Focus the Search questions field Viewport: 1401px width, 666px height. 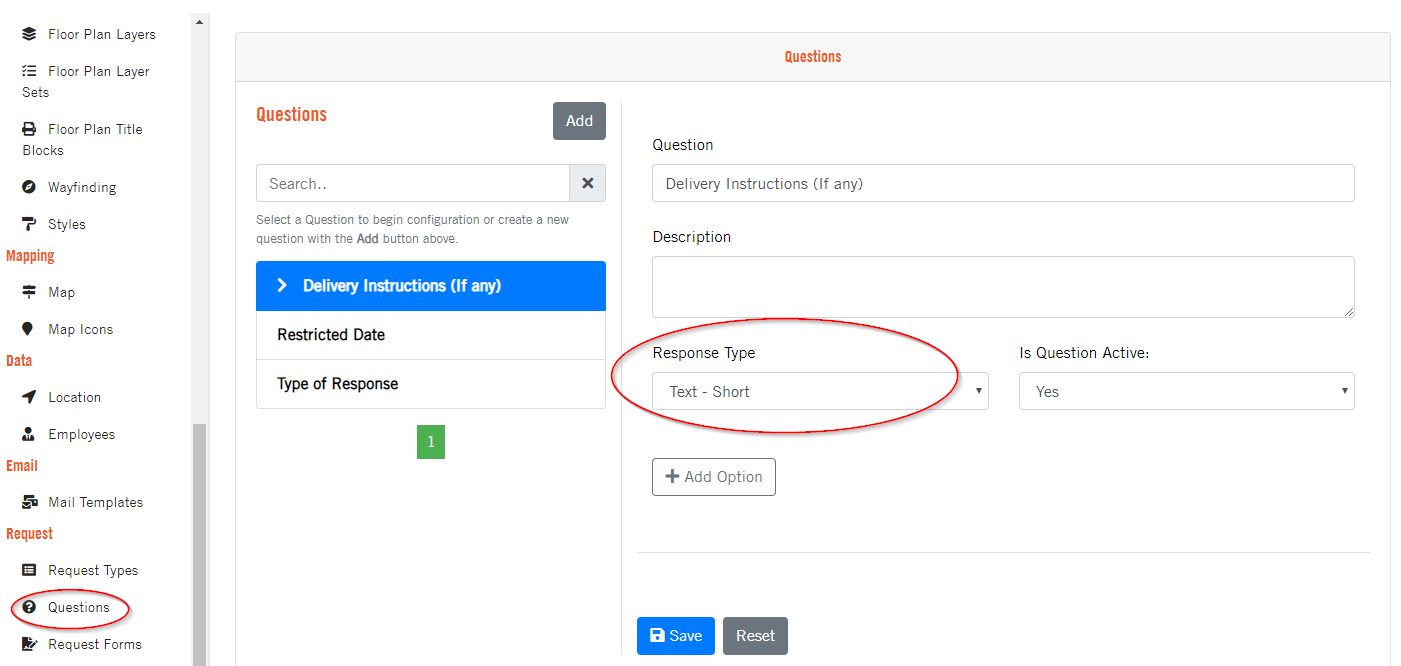(413, 183)
